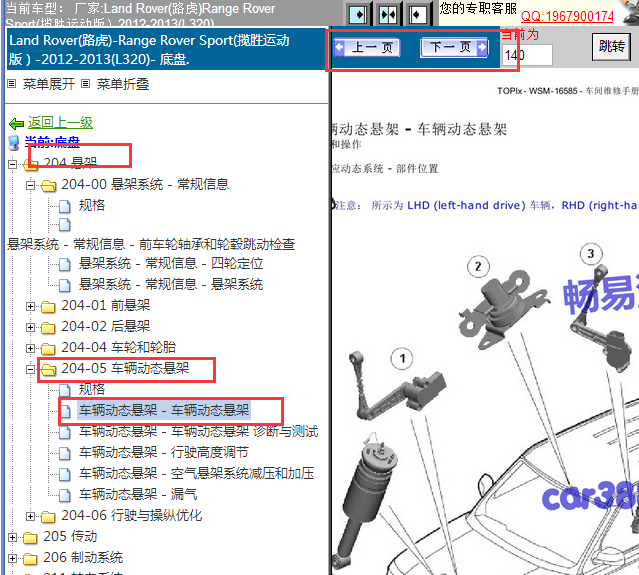639x575 pixels.
Task: Click the 204-04 车轮和轮胎 folder icon
Action: [48, 349]
